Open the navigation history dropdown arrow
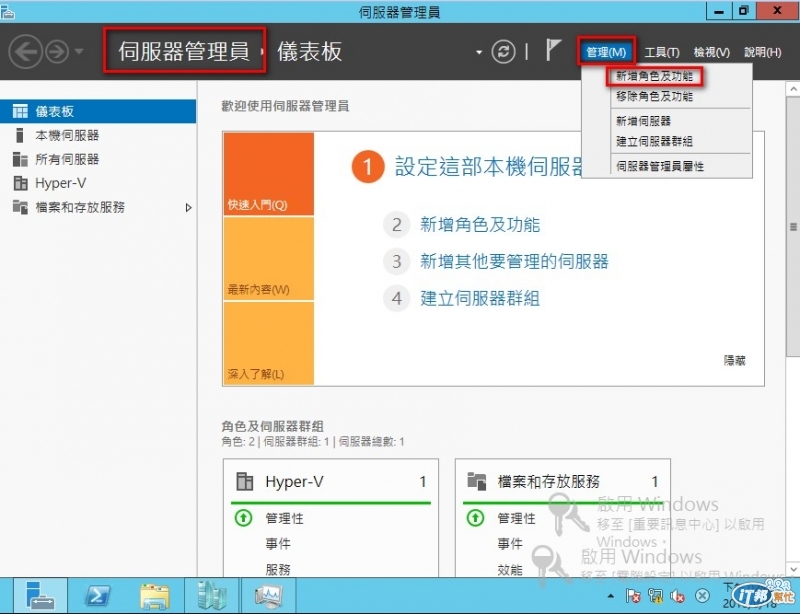 (79, 52)
